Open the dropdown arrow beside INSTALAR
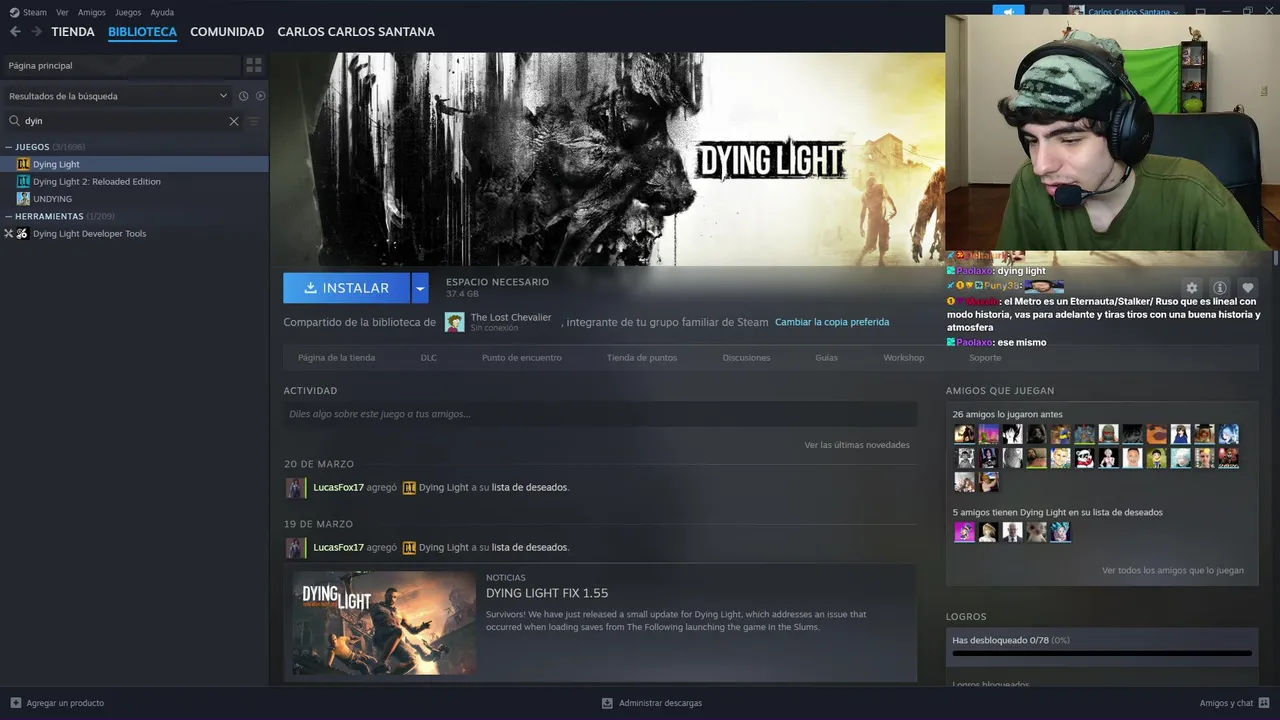 tap(420, 288)
